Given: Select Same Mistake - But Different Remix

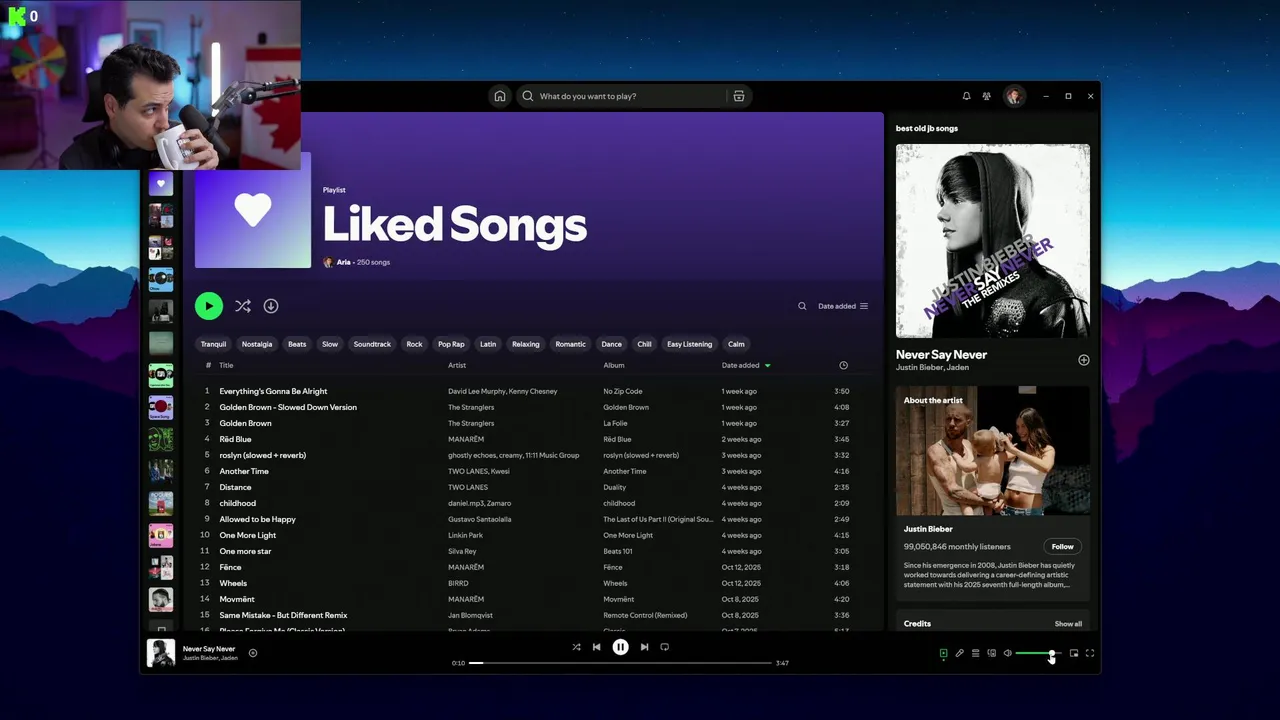Looking at the screenshot, I should [x=283, y=615].
